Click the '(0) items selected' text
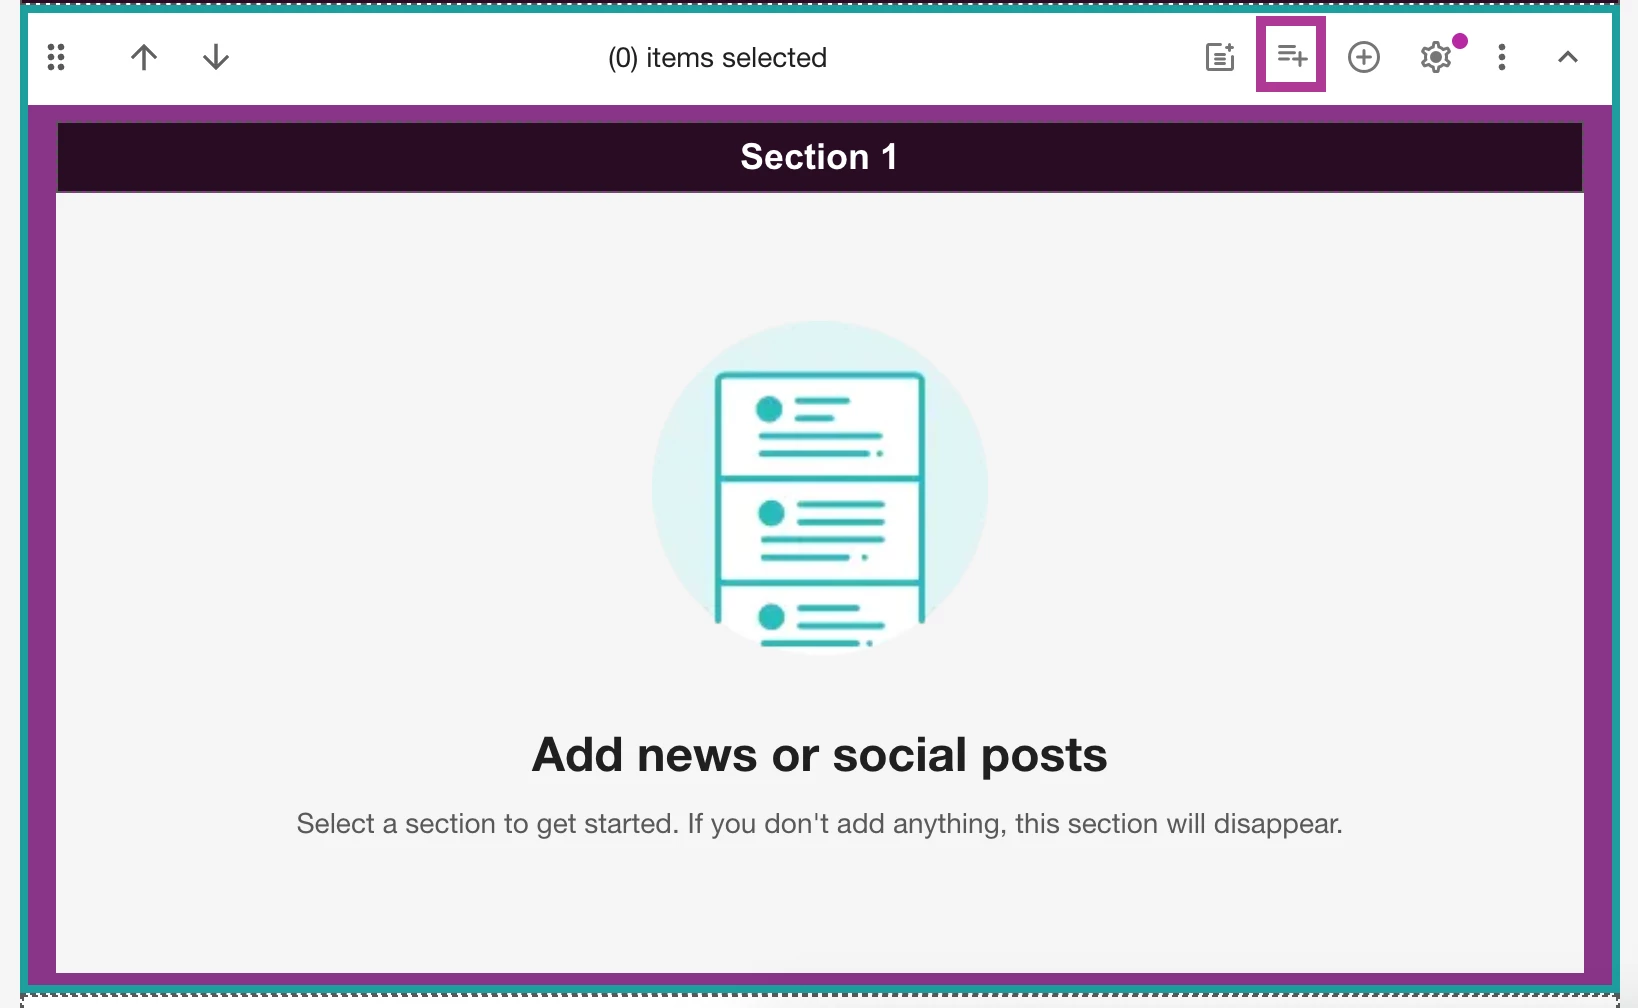Viewport: 1638px width, 1008px height. tap(718, 58)
